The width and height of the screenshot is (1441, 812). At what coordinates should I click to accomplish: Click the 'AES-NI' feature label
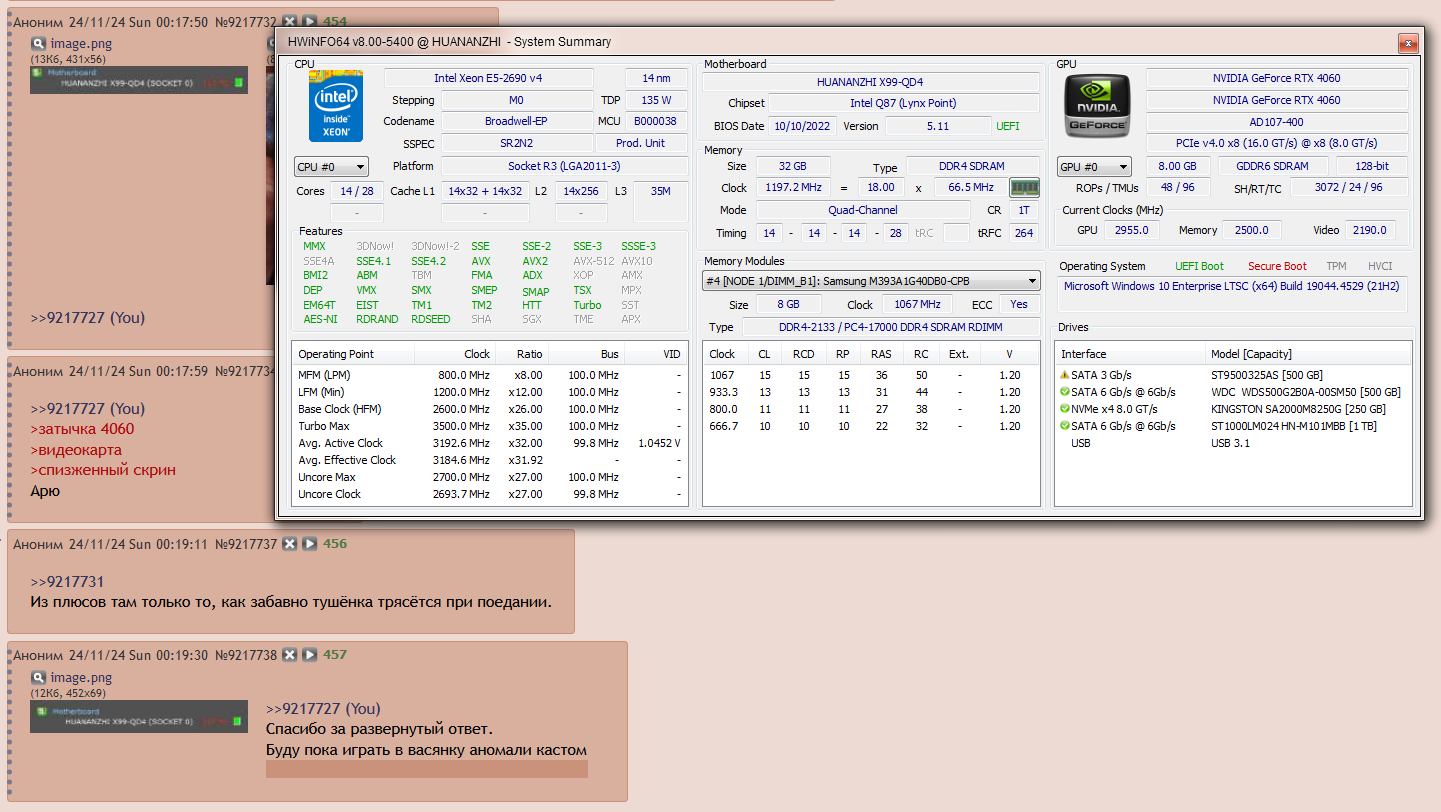(321, 319)
